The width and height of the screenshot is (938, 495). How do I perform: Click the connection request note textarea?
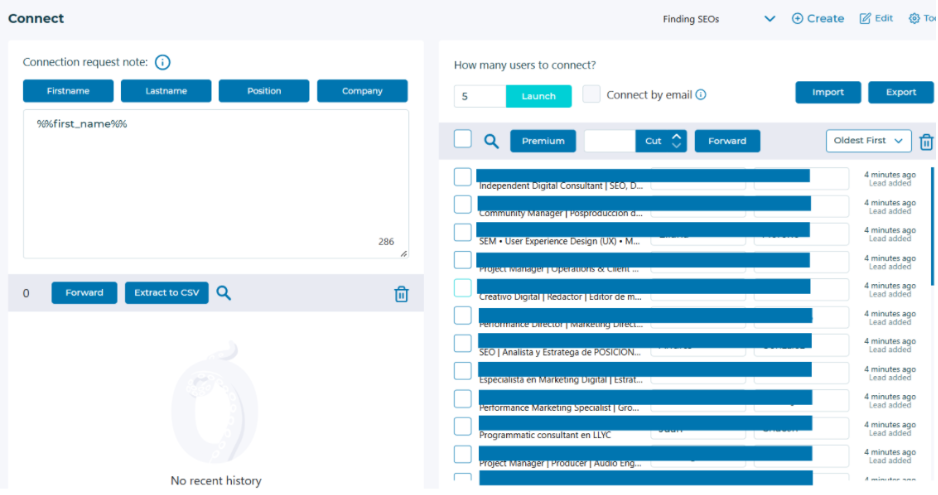click(216, 184)
